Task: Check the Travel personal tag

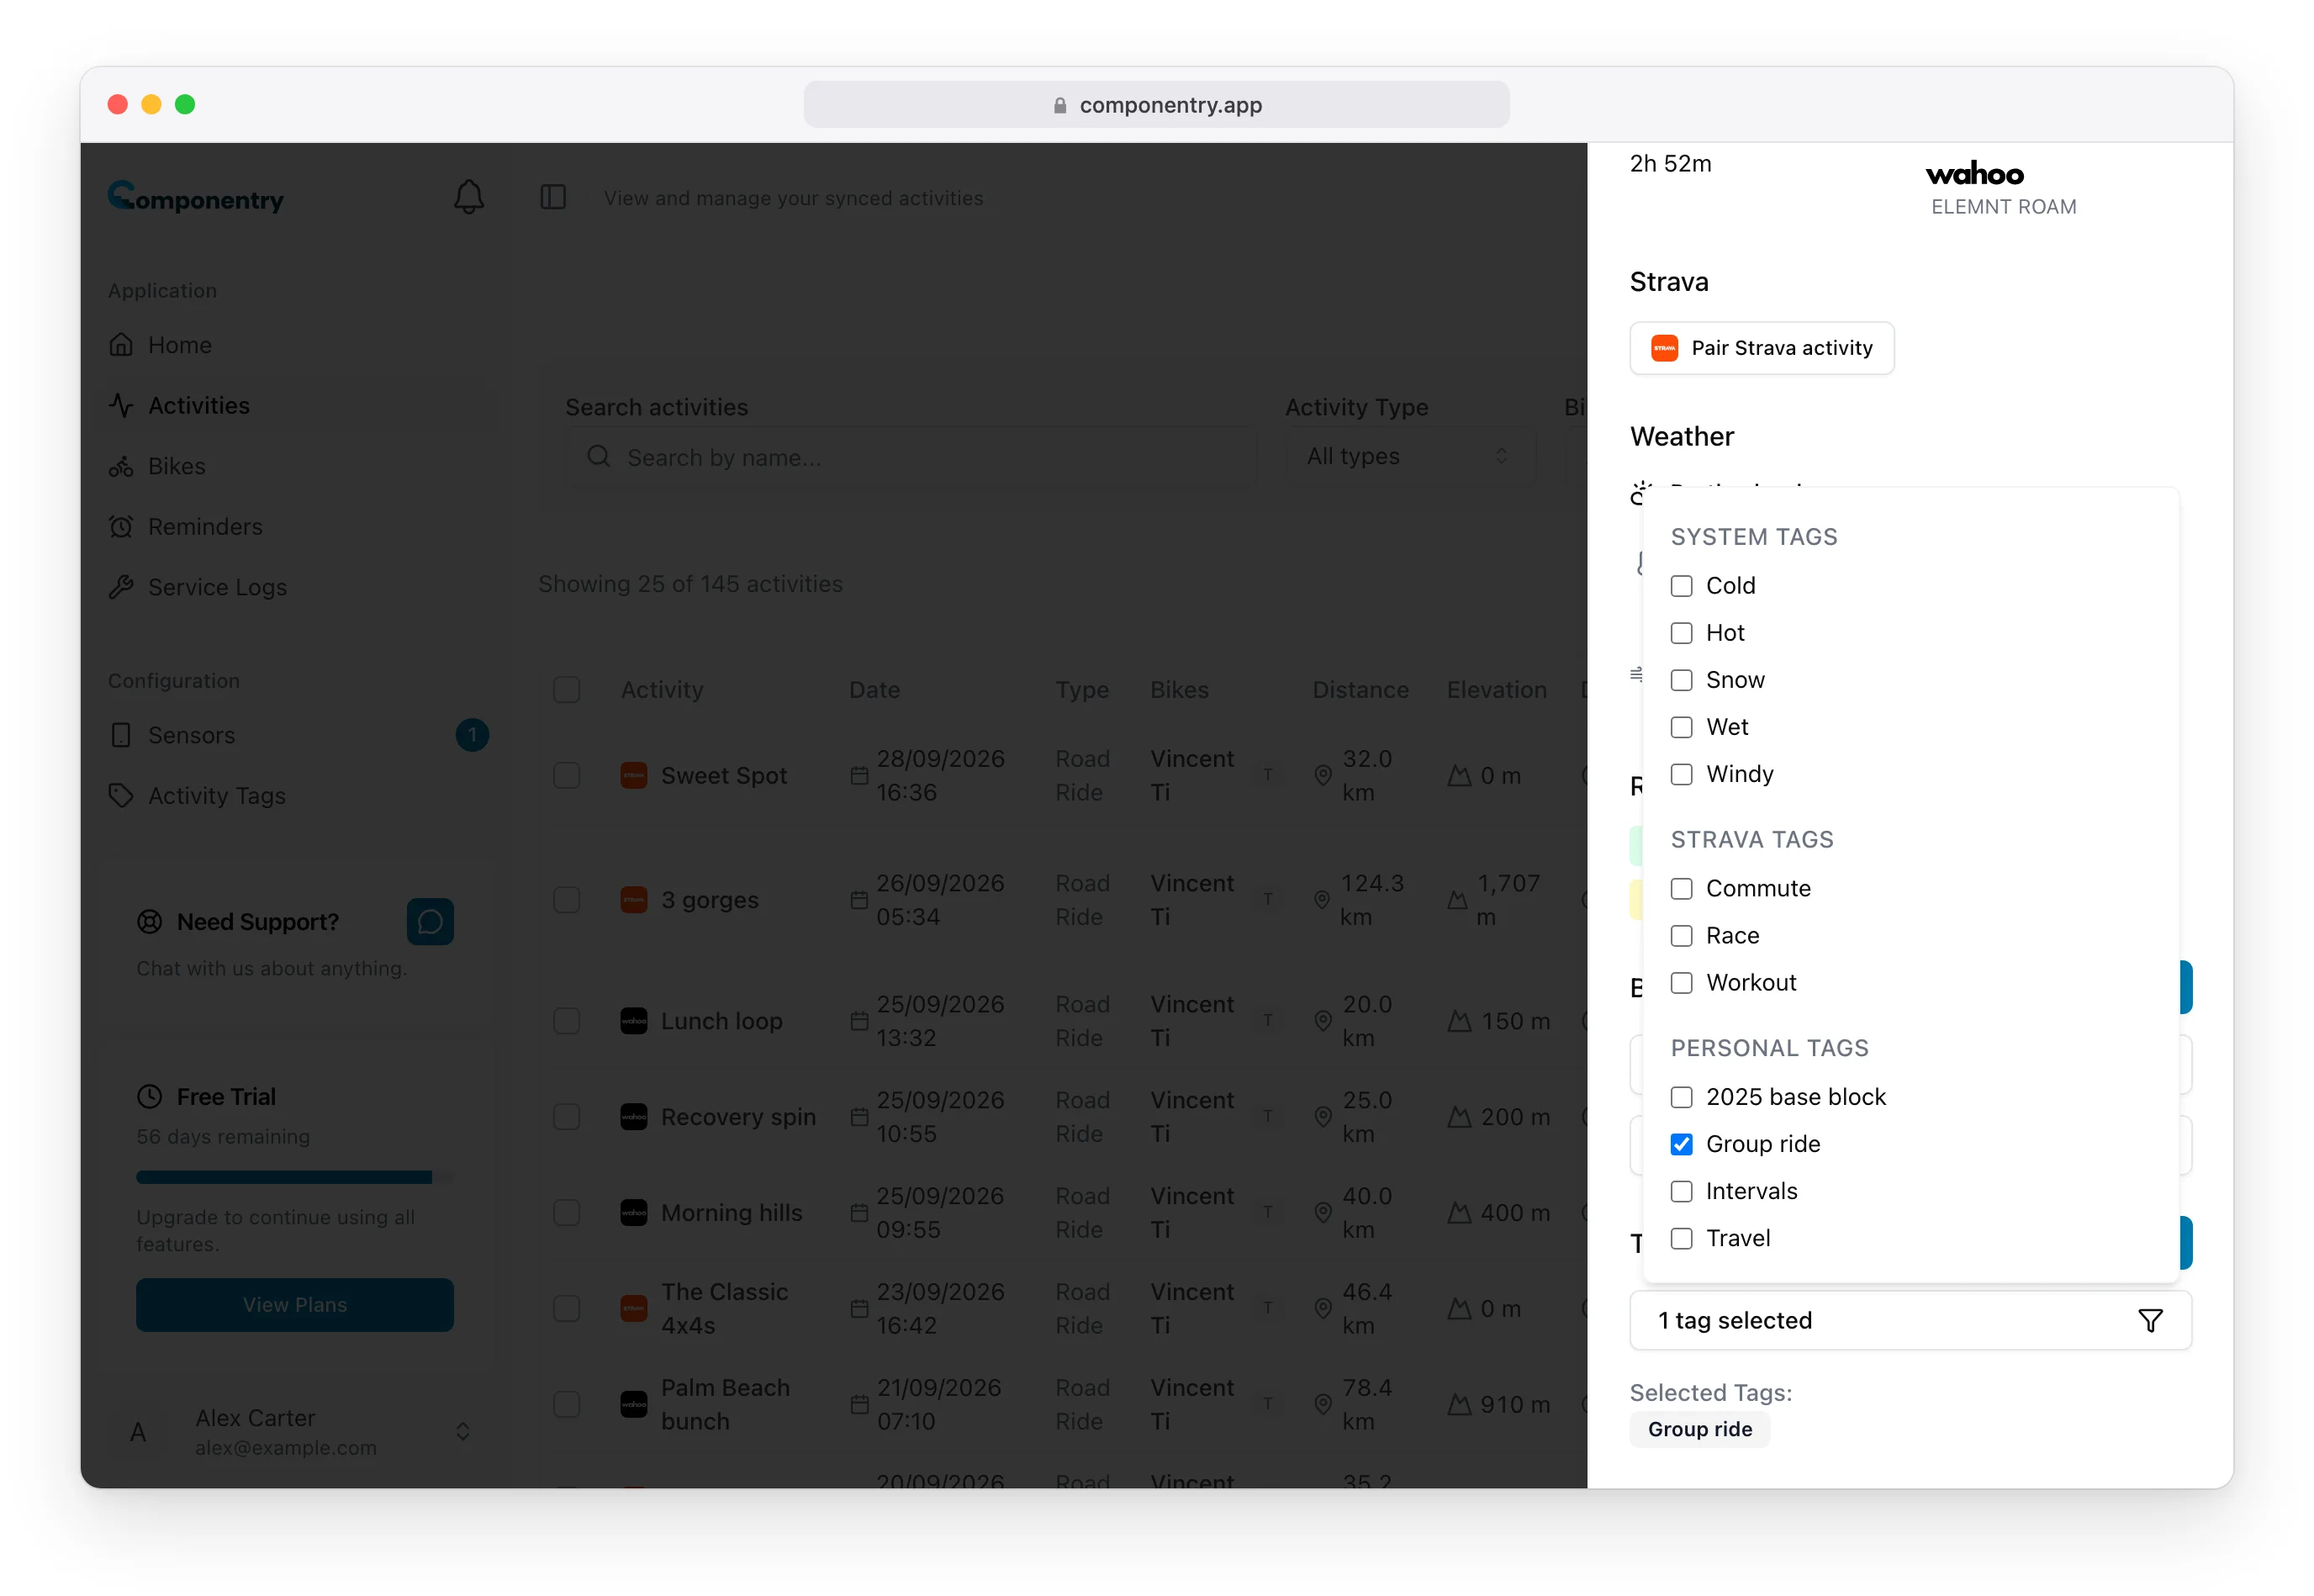Action: [1682, 1238]
